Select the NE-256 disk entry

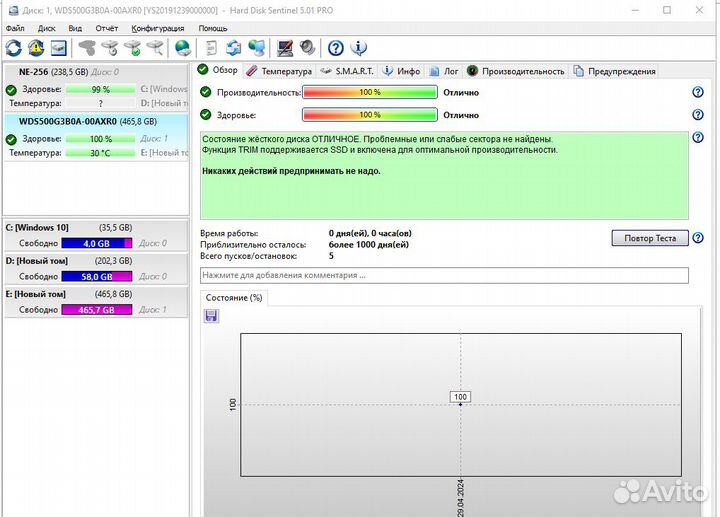[x=96, y=87]
